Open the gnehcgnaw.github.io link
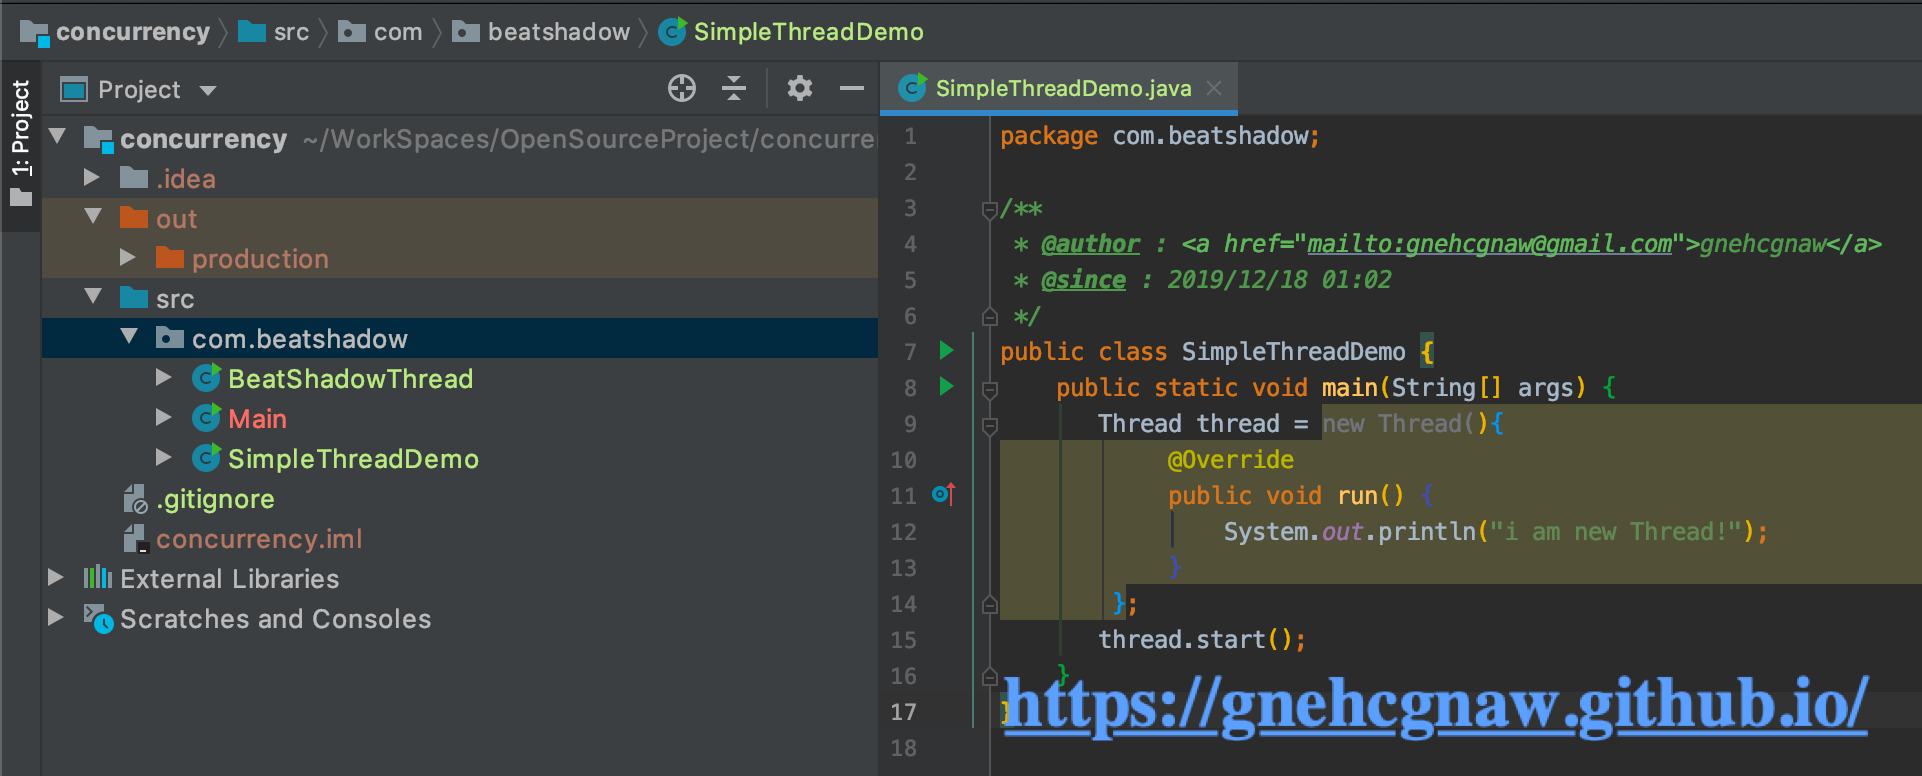Image resolution: width=1922 pixels, height=776 pixels. [1434, 706]
